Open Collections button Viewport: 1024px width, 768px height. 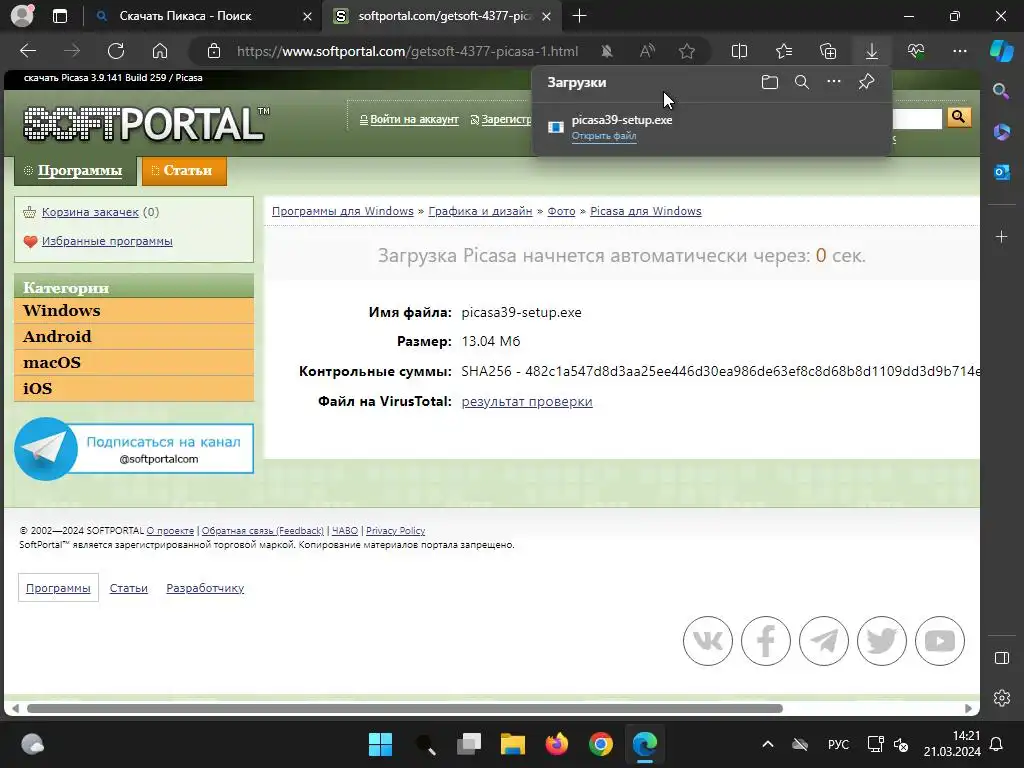pos(827,51)
